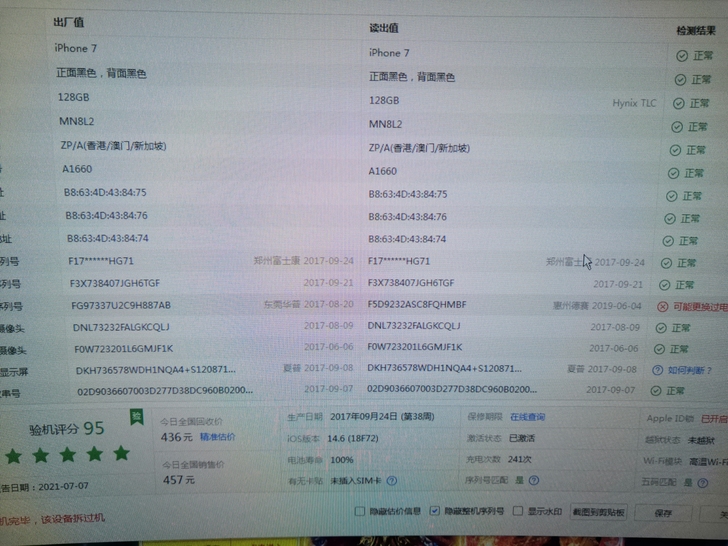This screenshot has width=728, height=546.
Task: Select read battery serial F5D9232ASC8FQHMBF
Action: point(417,305)
